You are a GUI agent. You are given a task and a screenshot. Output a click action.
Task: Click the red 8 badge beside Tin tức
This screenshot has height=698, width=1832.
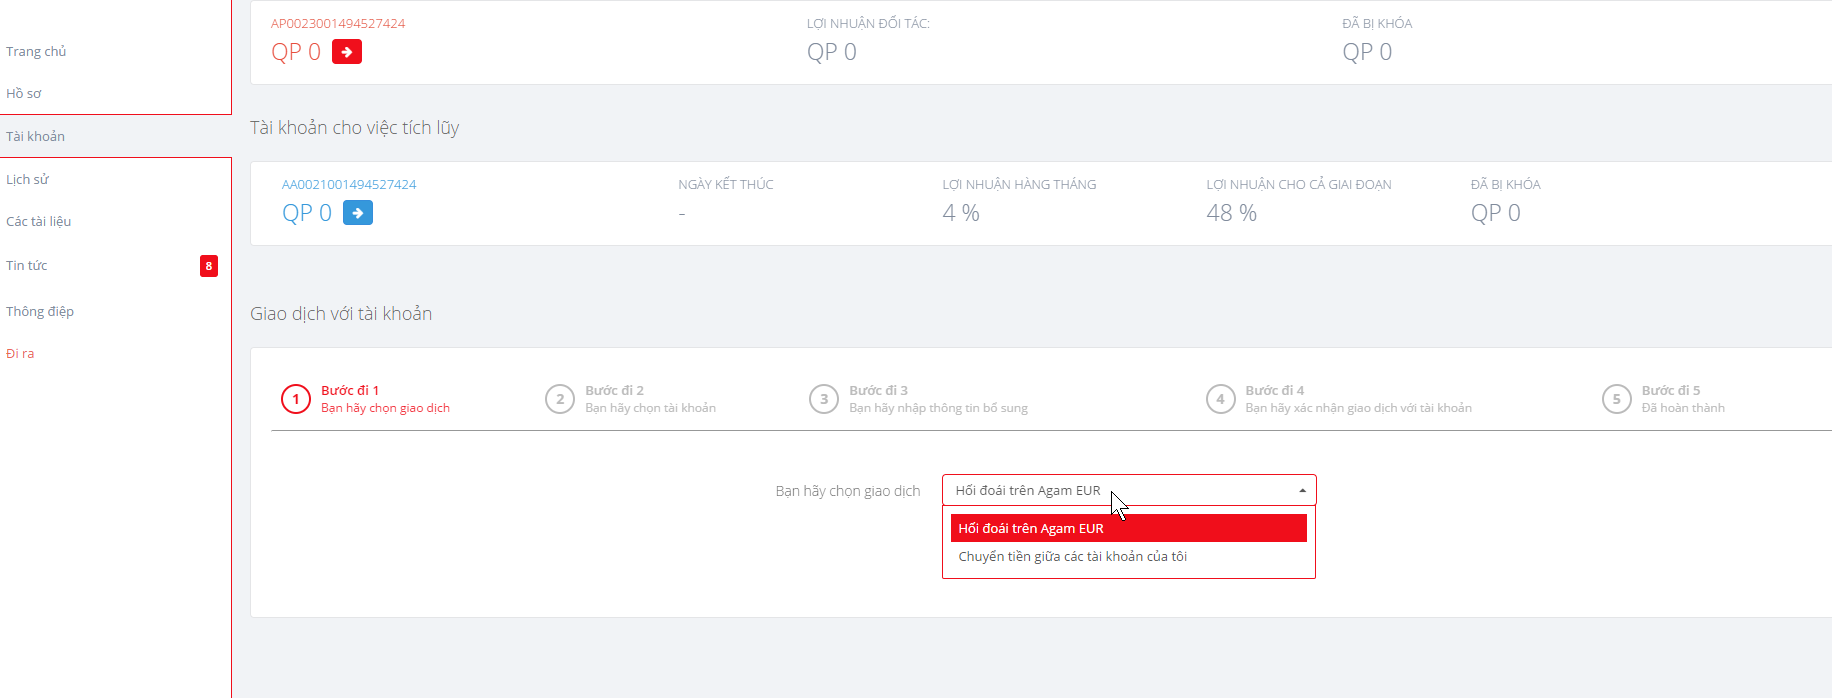point(208,266)
